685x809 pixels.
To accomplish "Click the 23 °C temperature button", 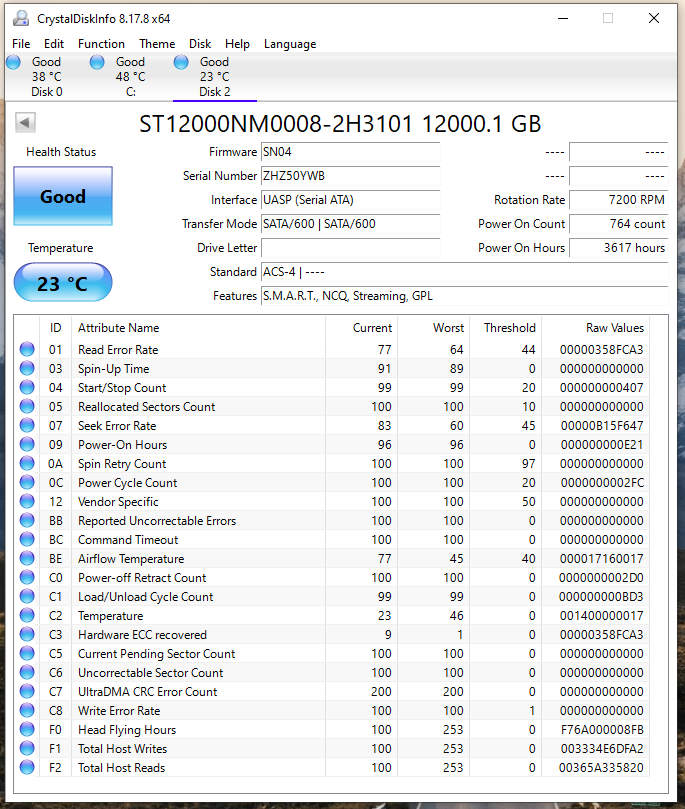I will (x=63, y=284).
